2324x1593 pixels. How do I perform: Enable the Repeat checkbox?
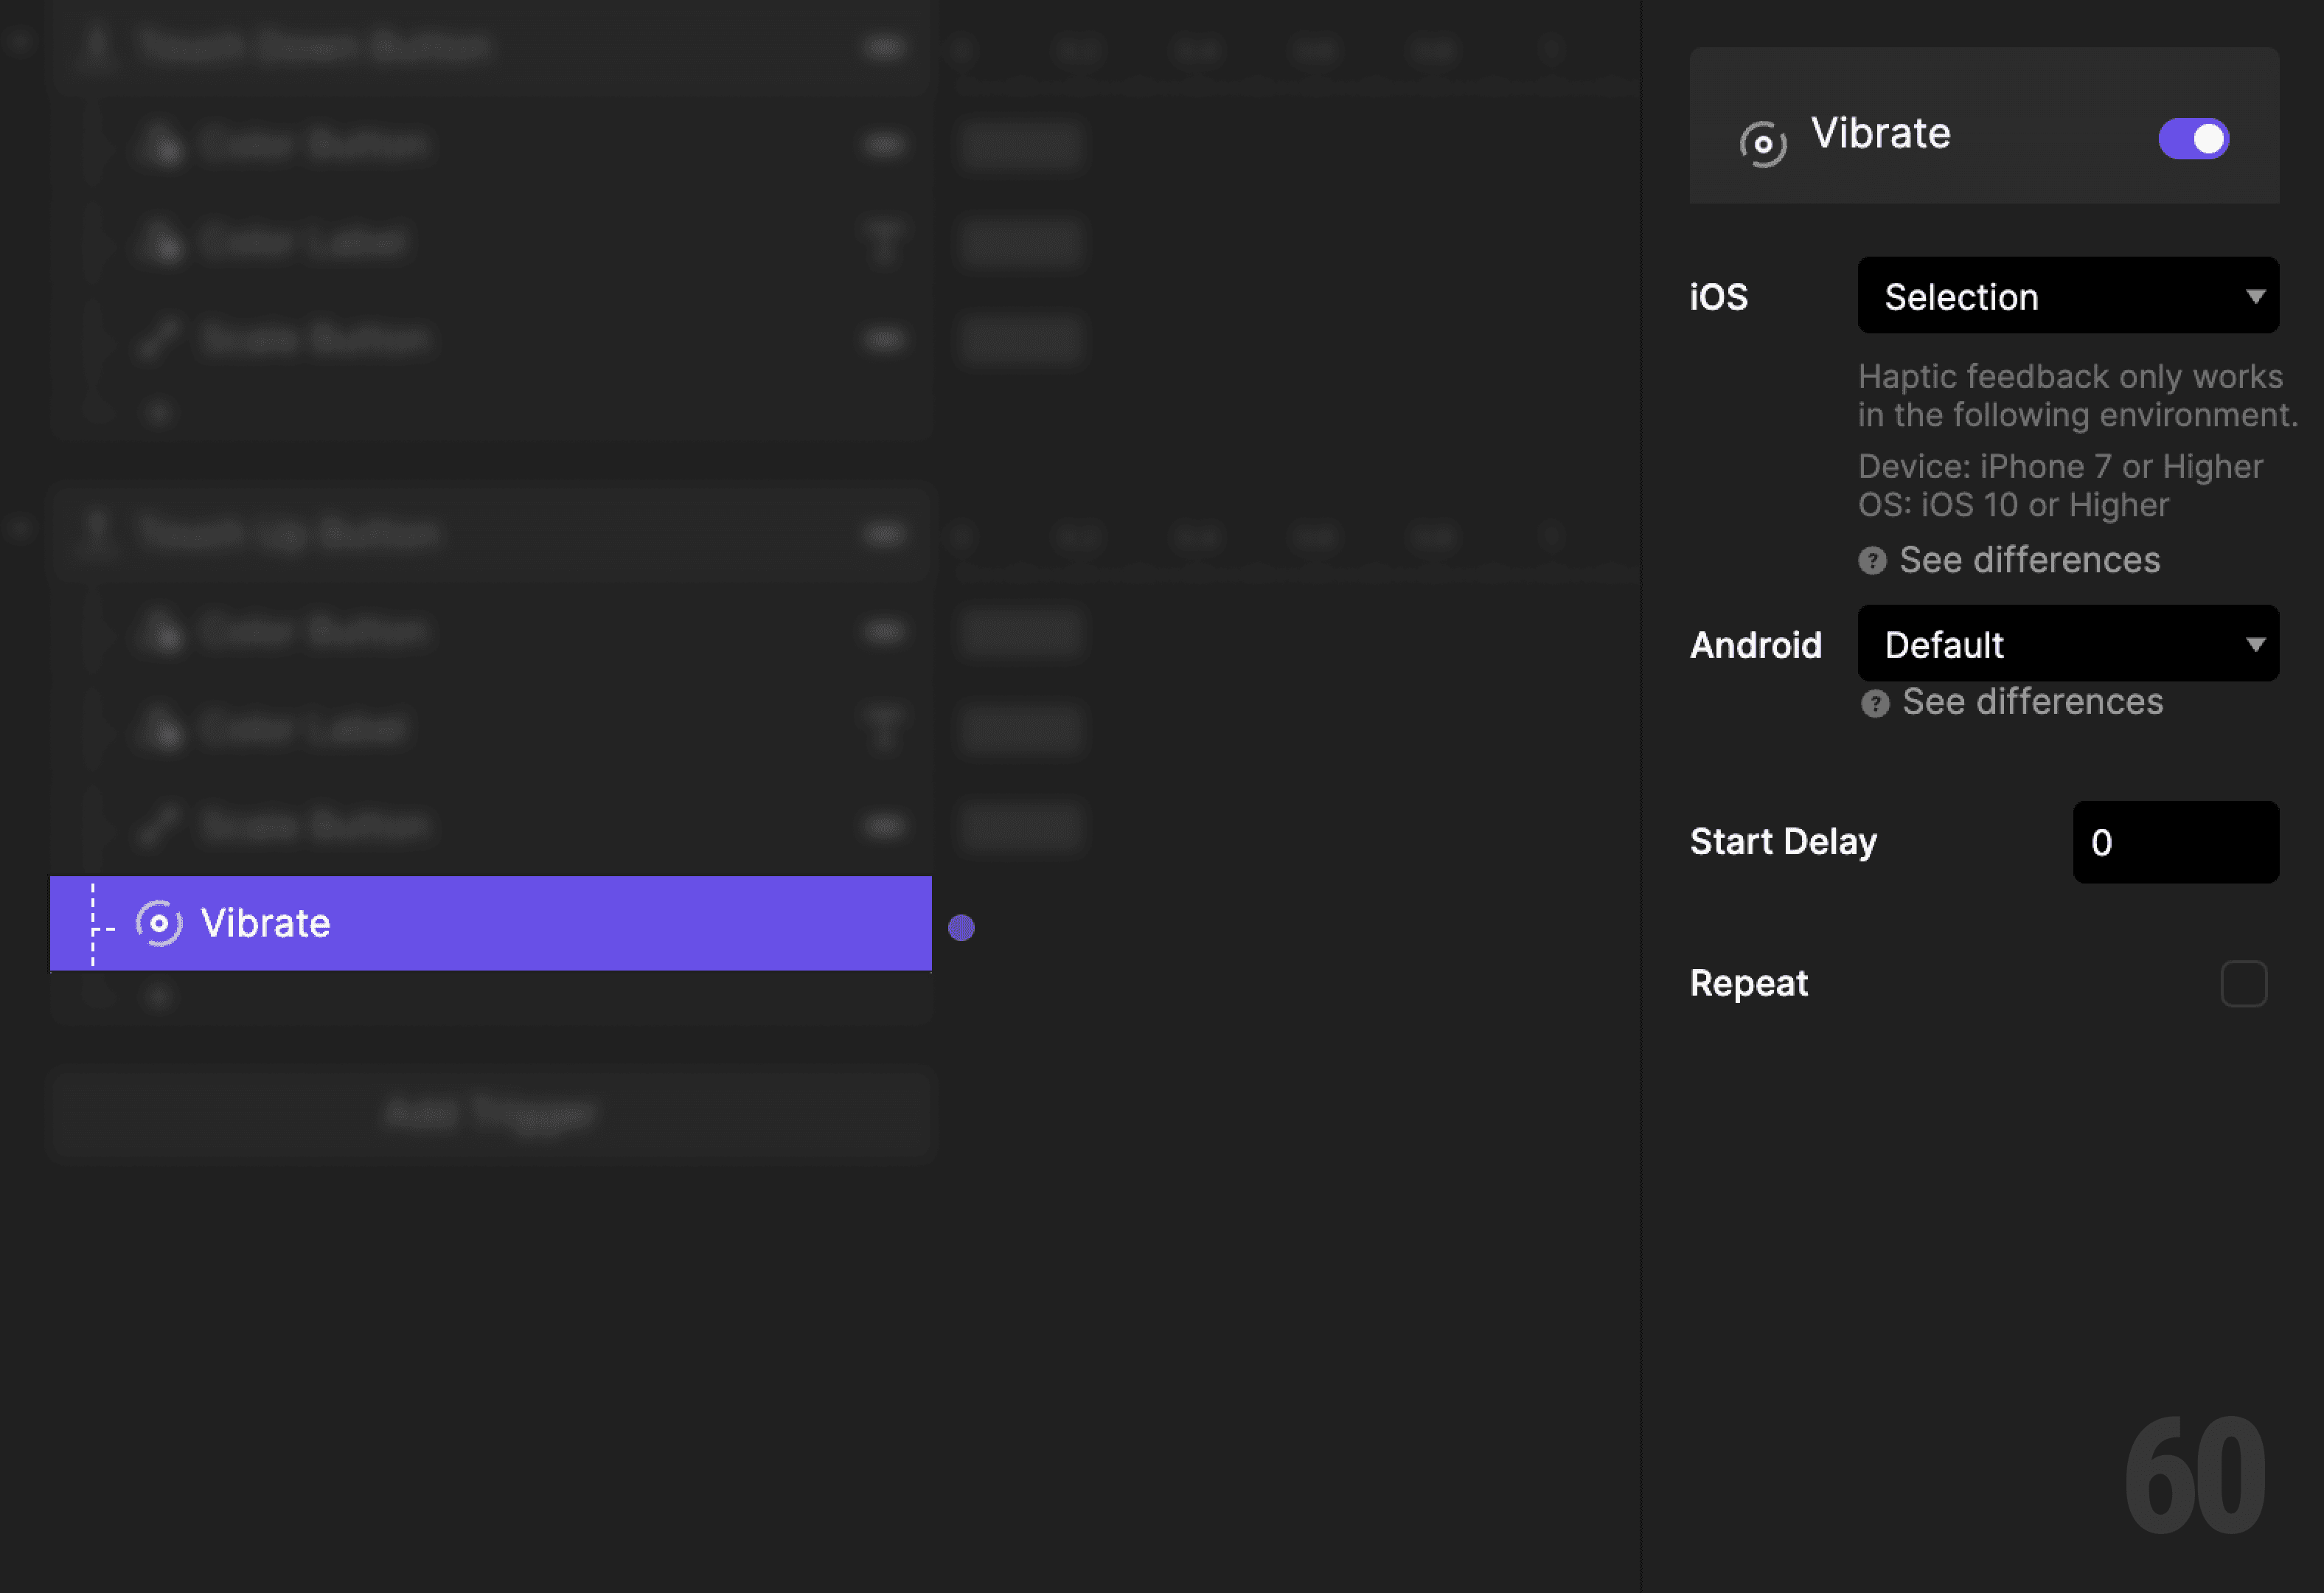[x=2243, y=984]
